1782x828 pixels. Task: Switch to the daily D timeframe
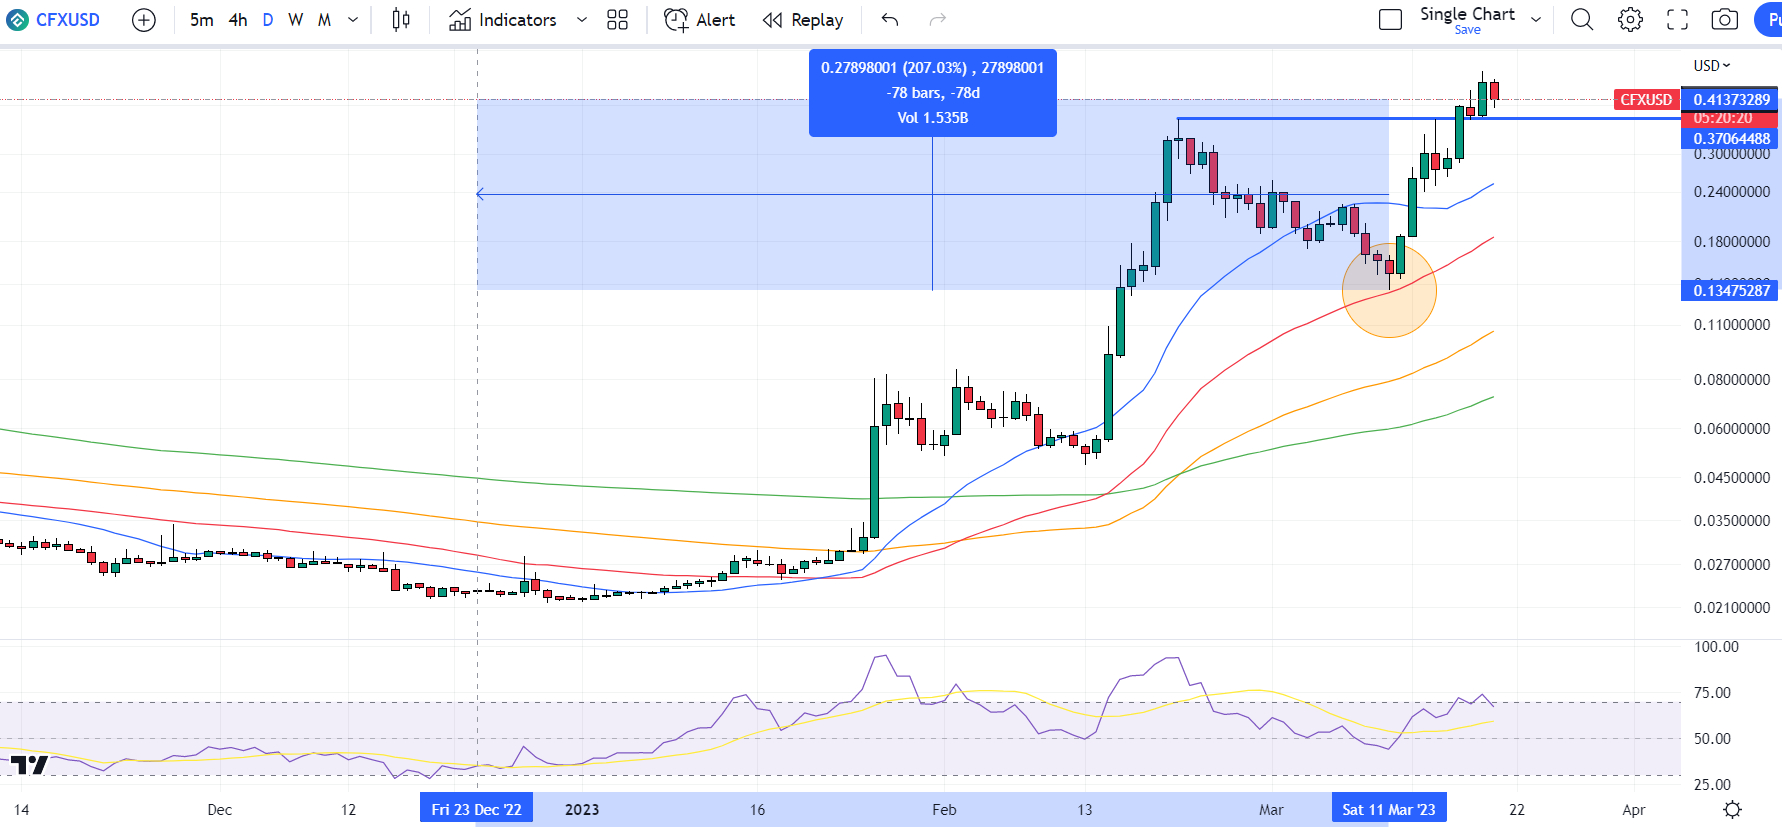click(268, 20)
